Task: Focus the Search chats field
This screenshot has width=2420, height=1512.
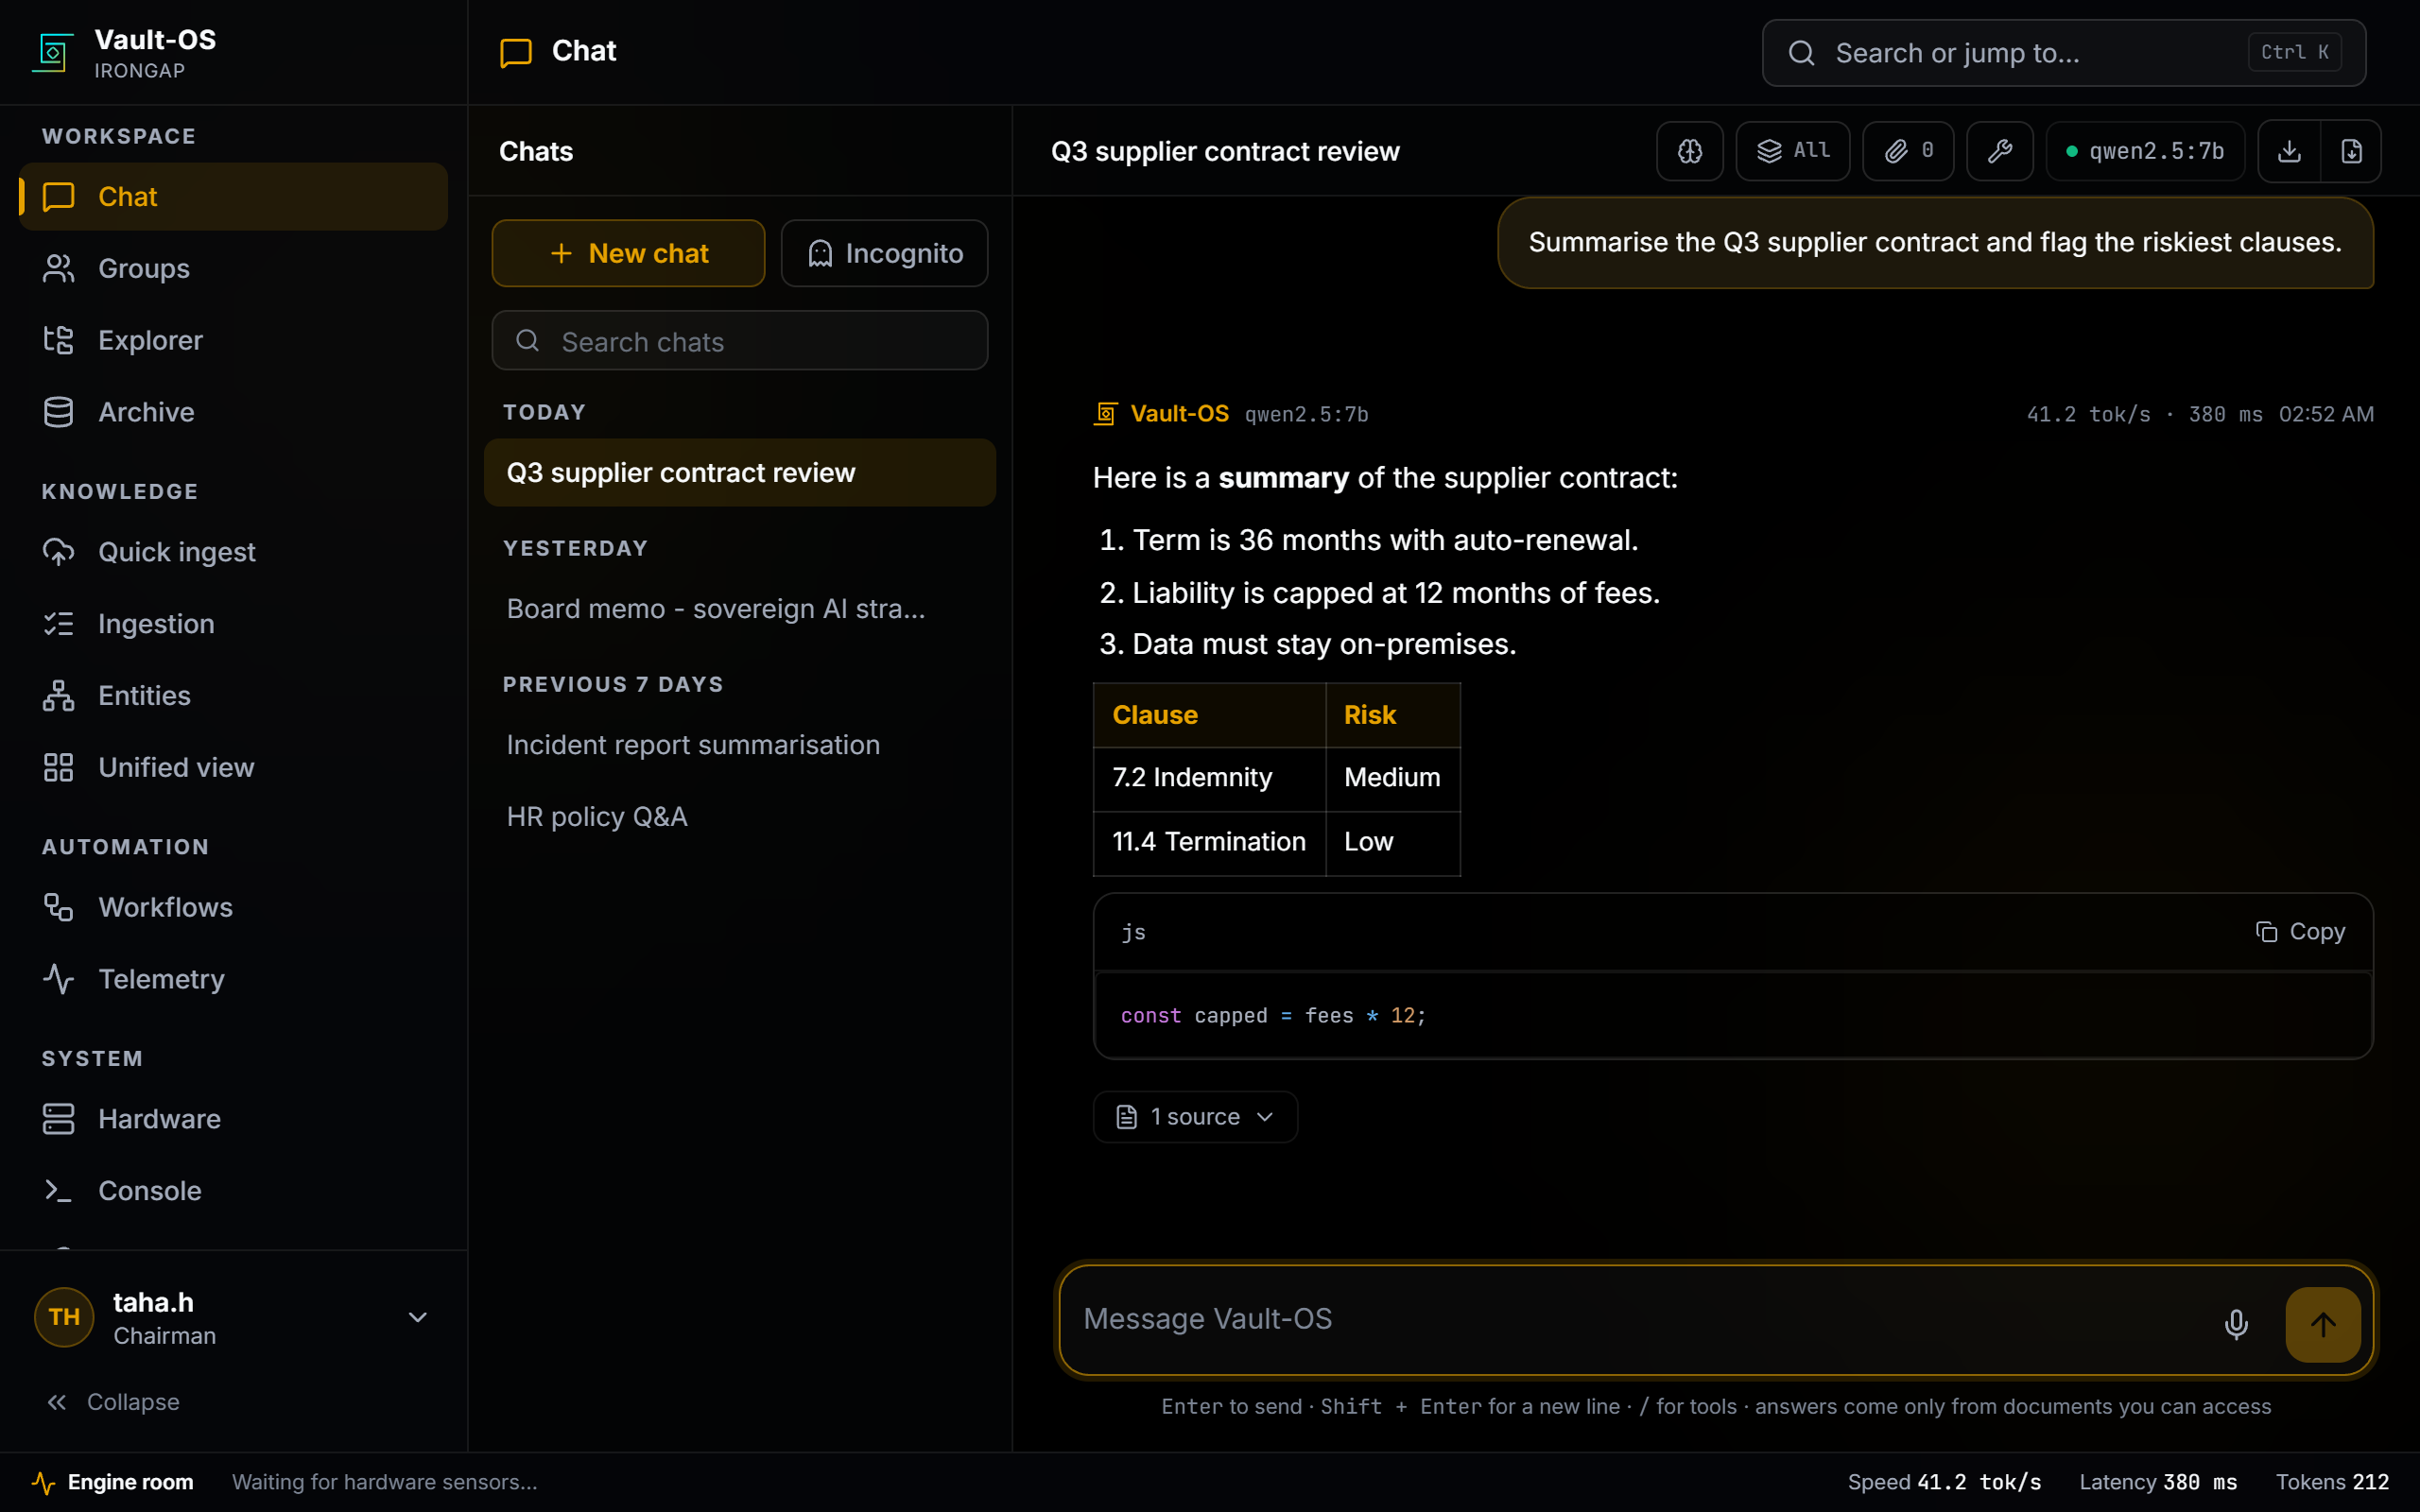Action: (740, 341)
